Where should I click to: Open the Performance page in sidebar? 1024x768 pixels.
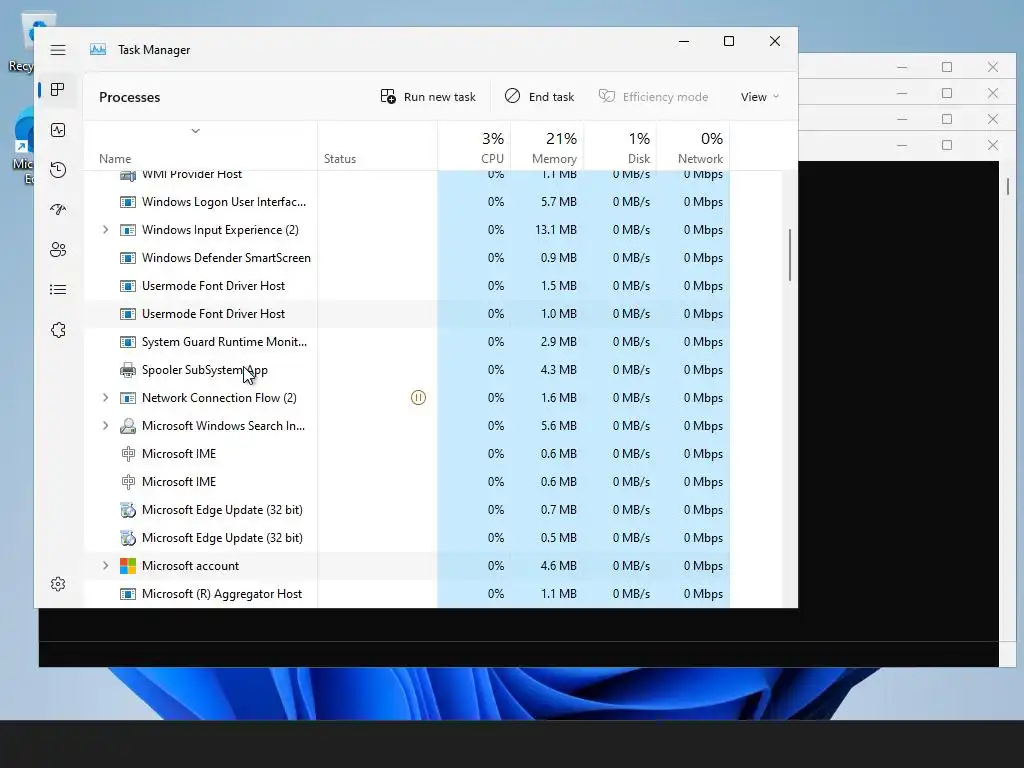58,130
